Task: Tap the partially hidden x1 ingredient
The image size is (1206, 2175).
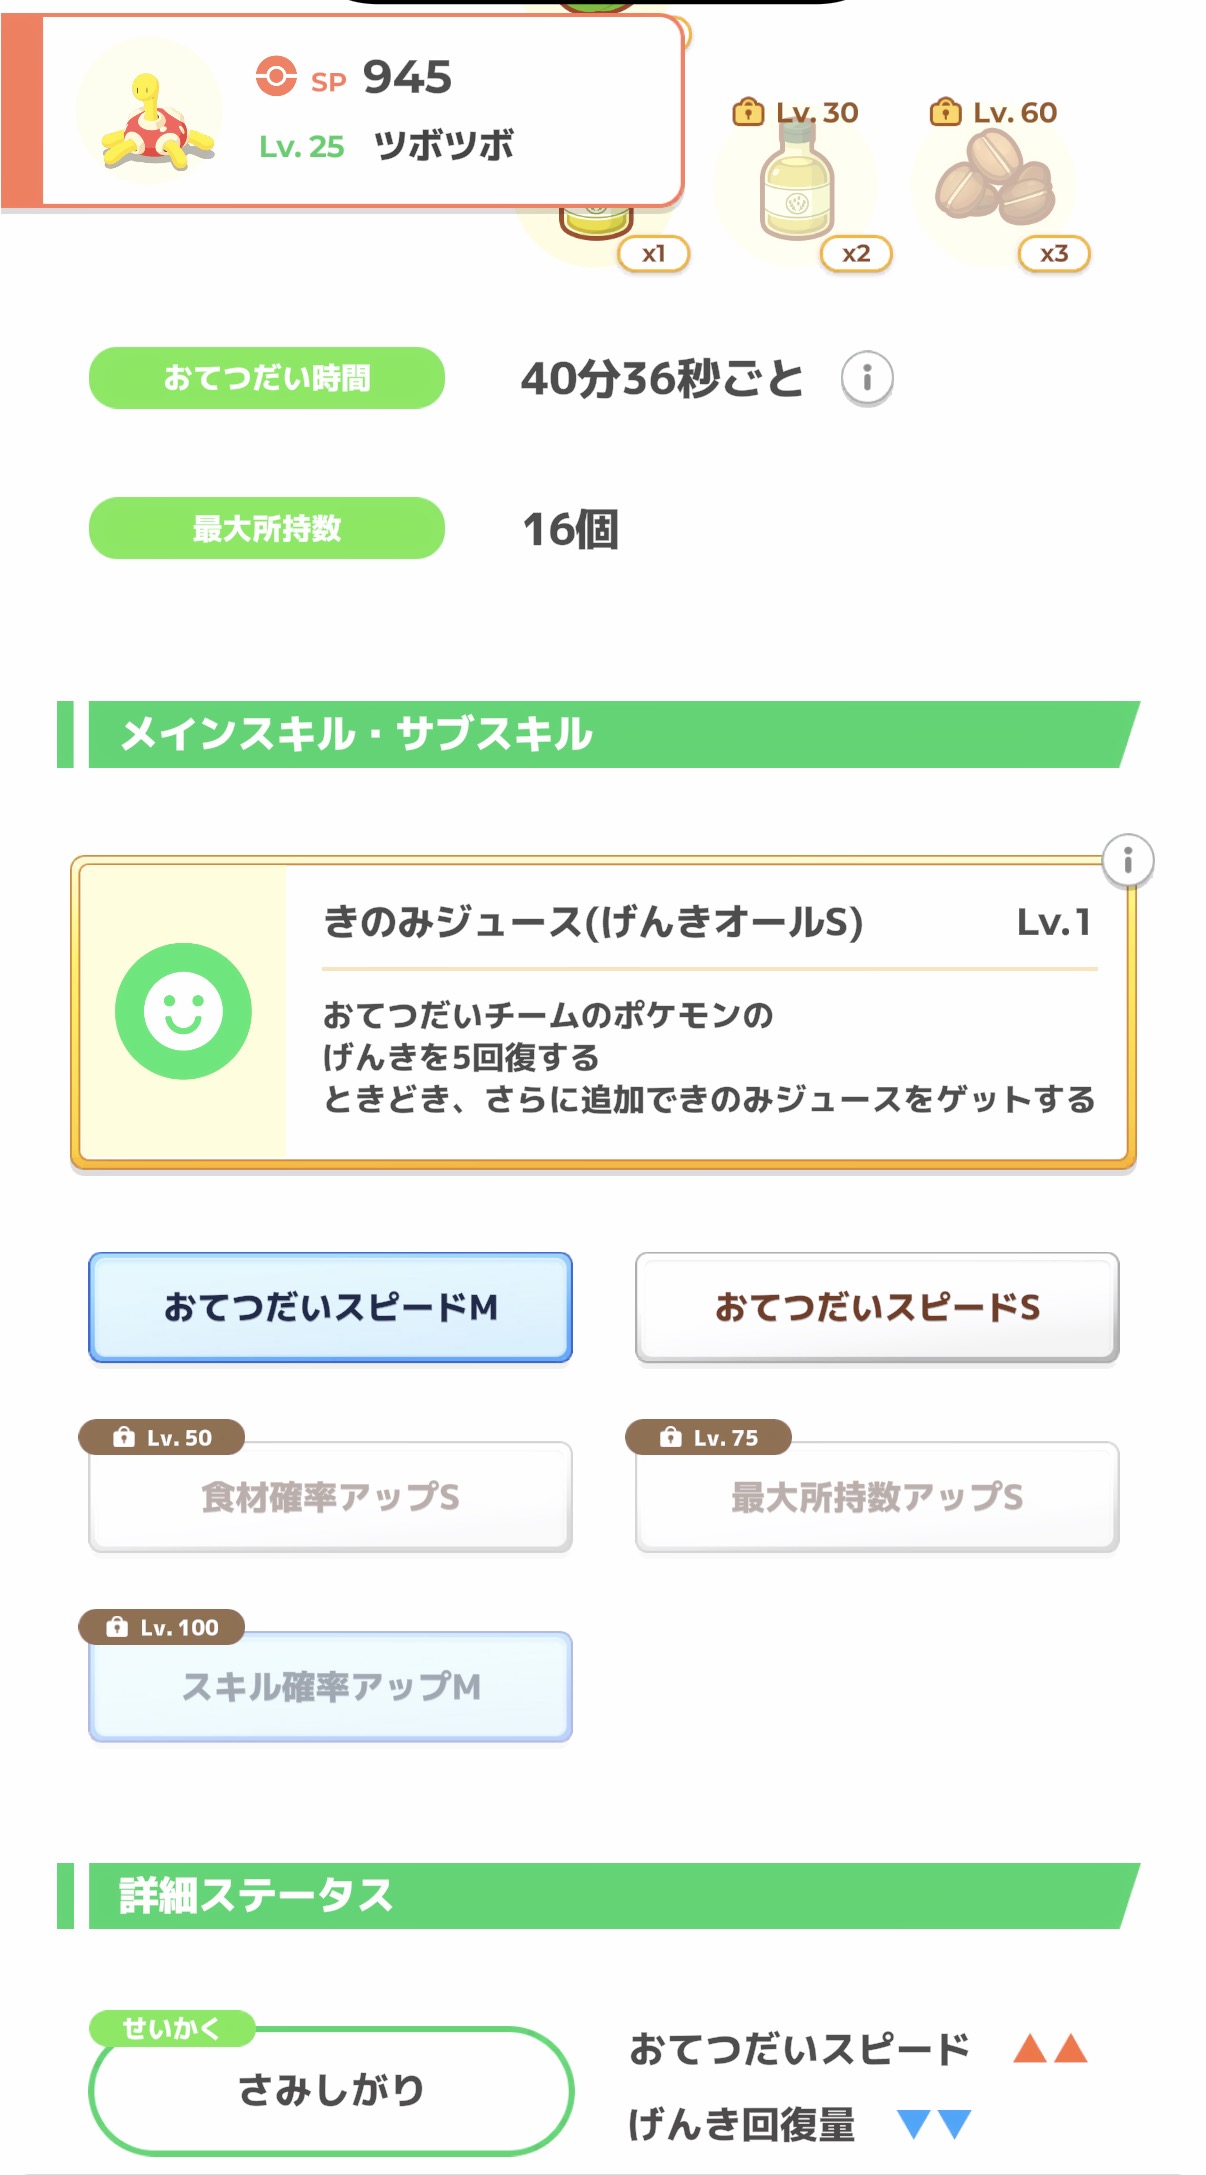Action: pos(600,230)
